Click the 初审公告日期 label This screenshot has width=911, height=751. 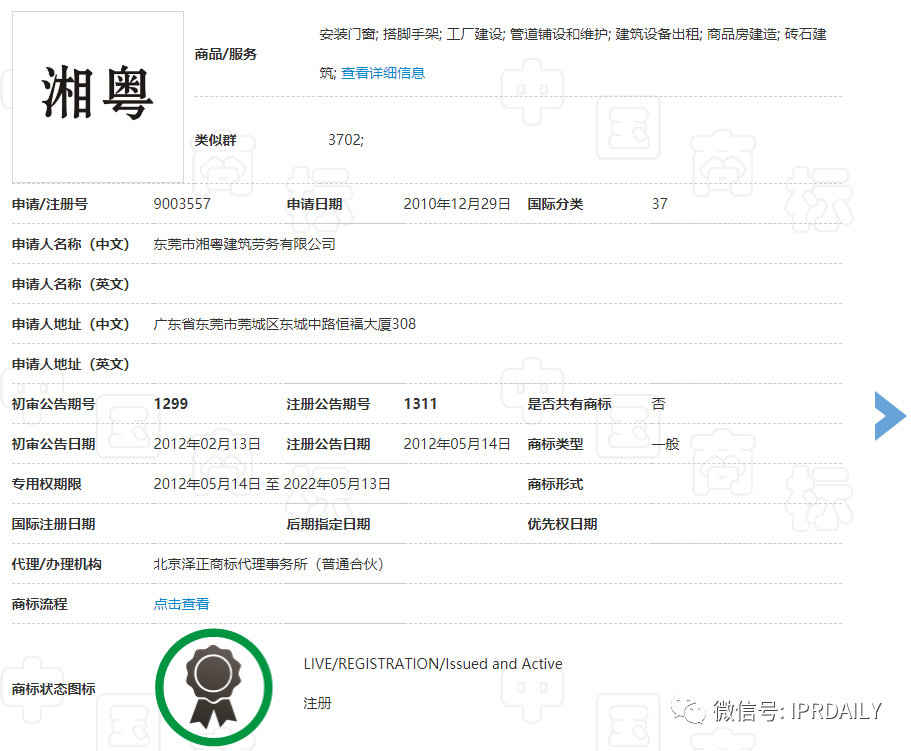(53, 444)
